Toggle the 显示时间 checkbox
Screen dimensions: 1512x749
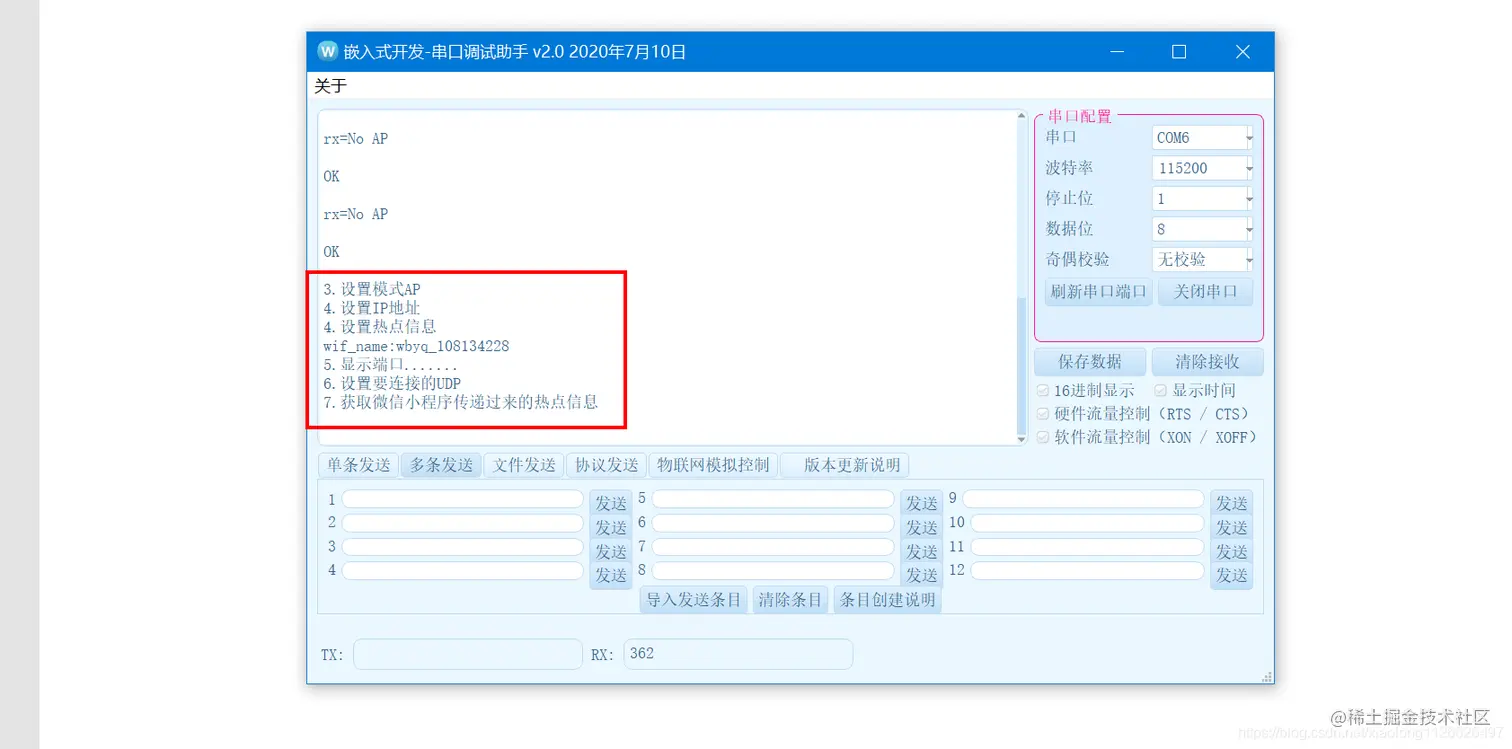pyautogui.click(x=1161, y=390)
